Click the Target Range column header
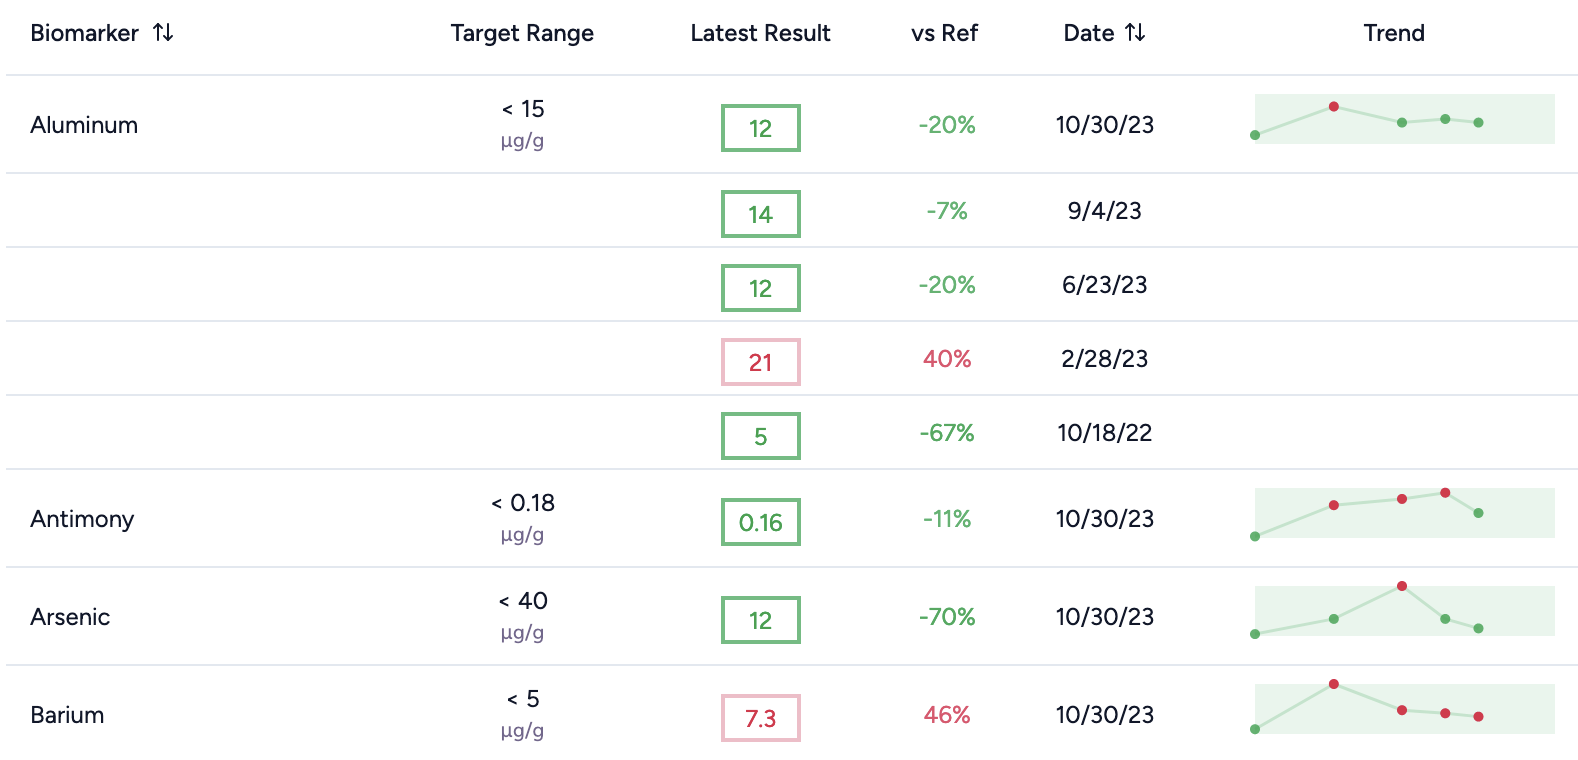 click(x=522, y=33)
